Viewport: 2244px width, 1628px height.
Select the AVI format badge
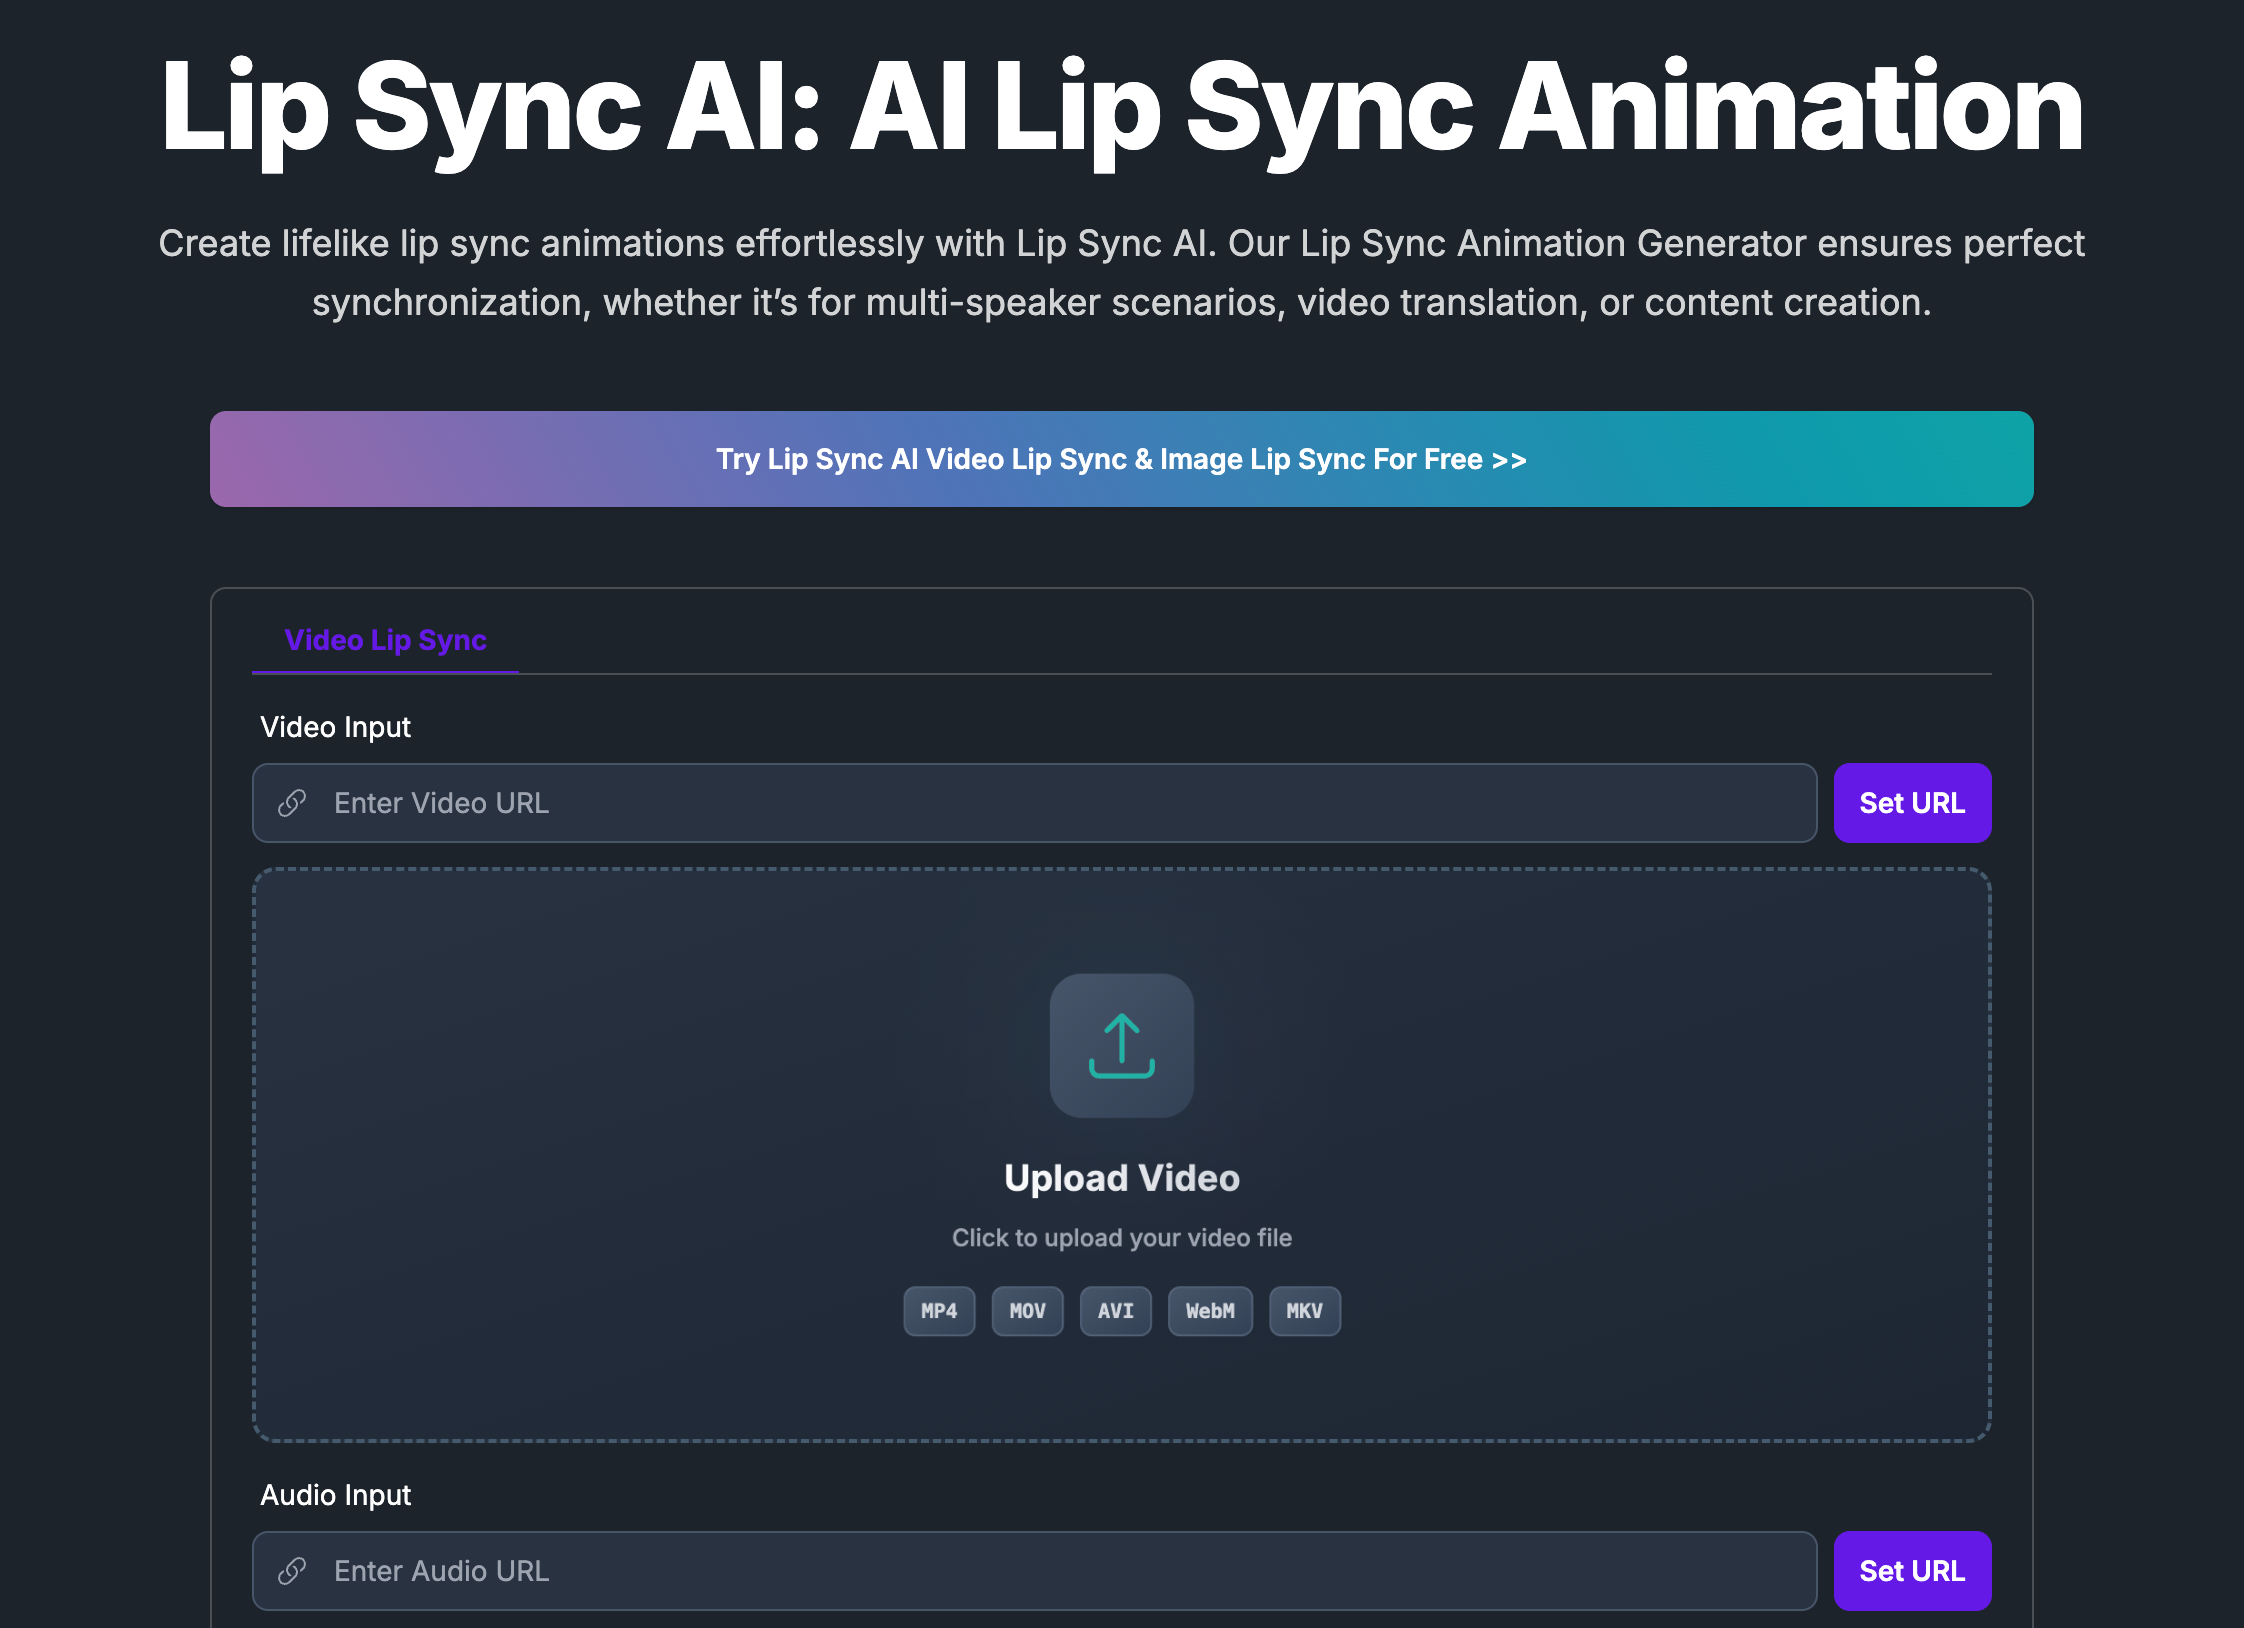tap(1115, 1311)
